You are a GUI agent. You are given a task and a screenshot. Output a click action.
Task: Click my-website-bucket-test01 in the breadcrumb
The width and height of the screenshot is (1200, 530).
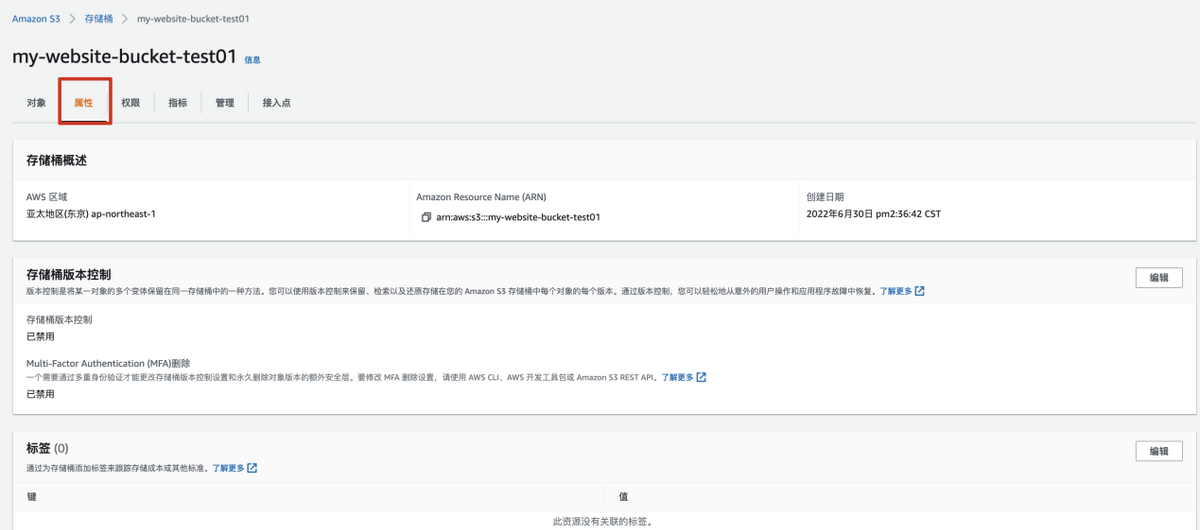click(193, 19)
